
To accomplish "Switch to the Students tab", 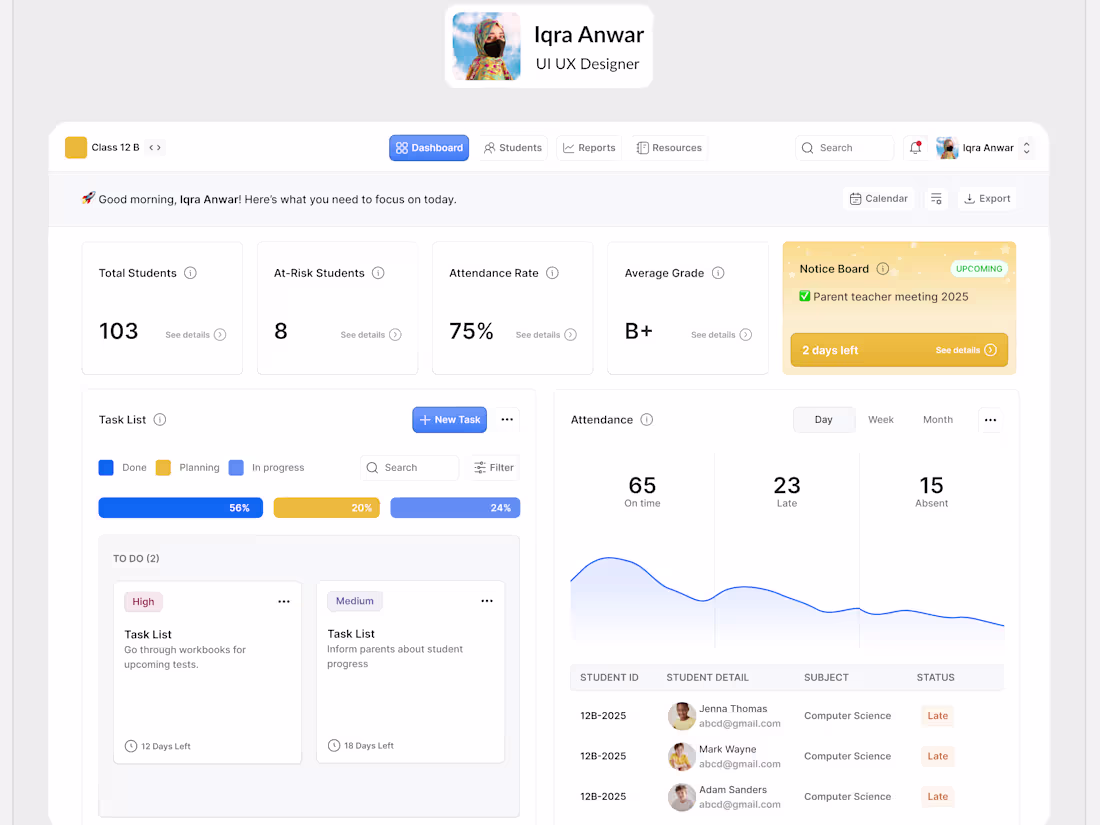I will click(x=512, y=147).
